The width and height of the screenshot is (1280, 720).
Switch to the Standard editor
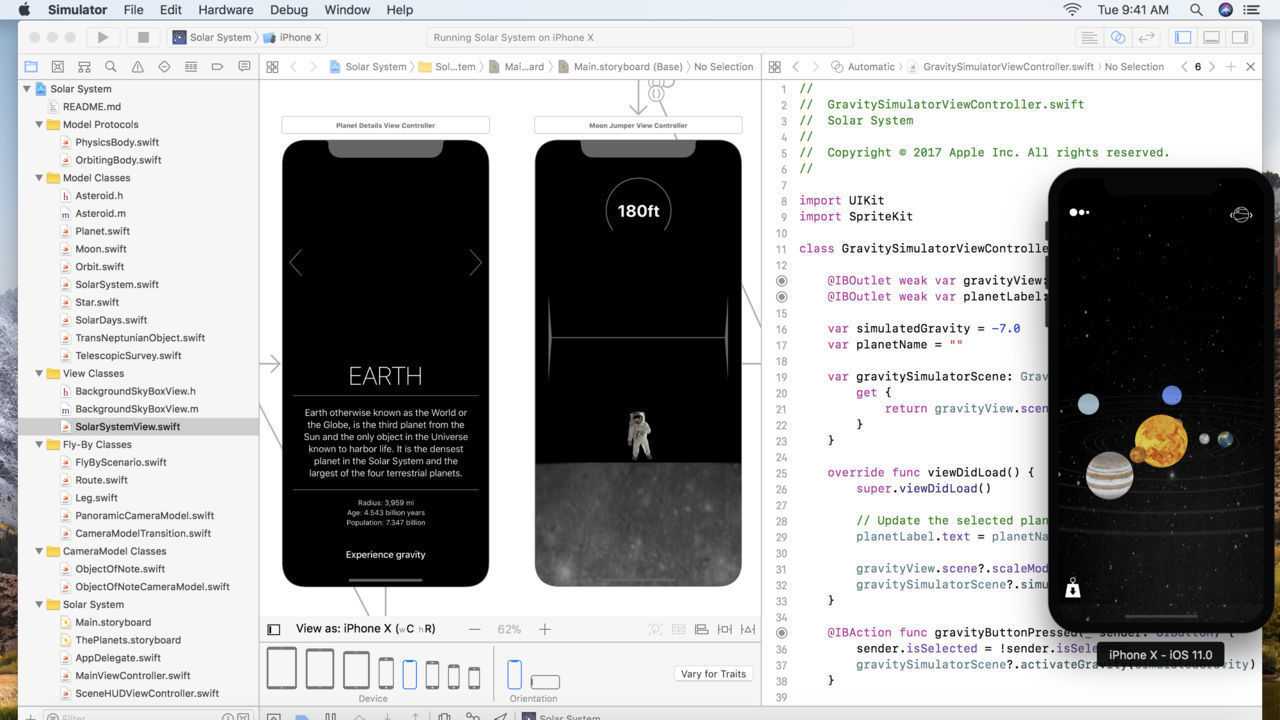coord(1090,37)
